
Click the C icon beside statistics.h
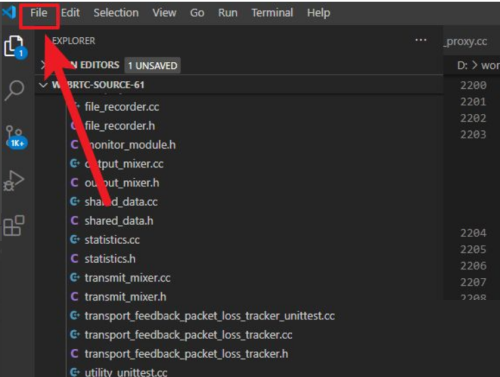pyautogui.click(x=75, y=258)
